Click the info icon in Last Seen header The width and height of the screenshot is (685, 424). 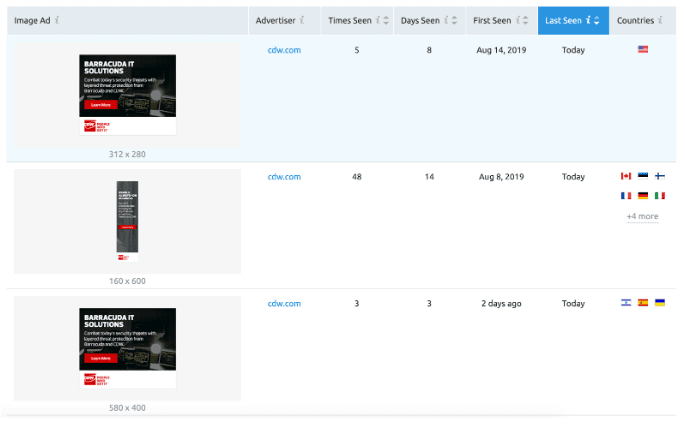pyautogui.click(x=588, y=20)
